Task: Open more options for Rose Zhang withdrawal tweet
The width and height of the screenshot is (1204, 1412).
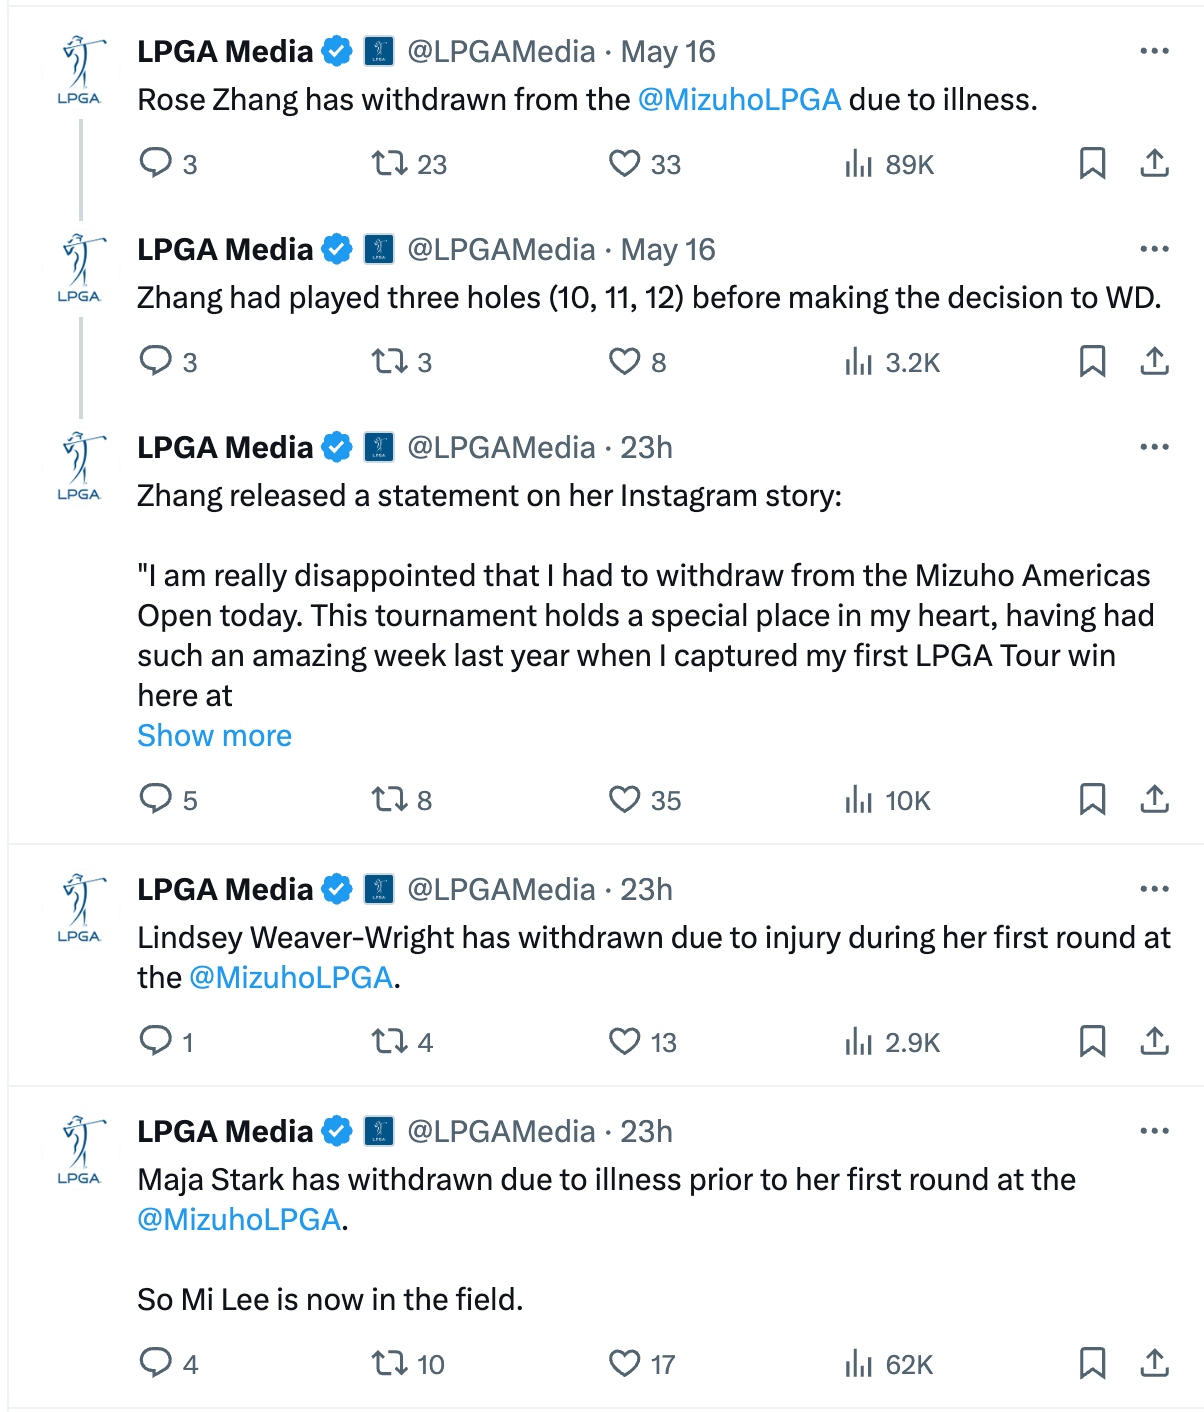Action: (x=1154, y=51)
